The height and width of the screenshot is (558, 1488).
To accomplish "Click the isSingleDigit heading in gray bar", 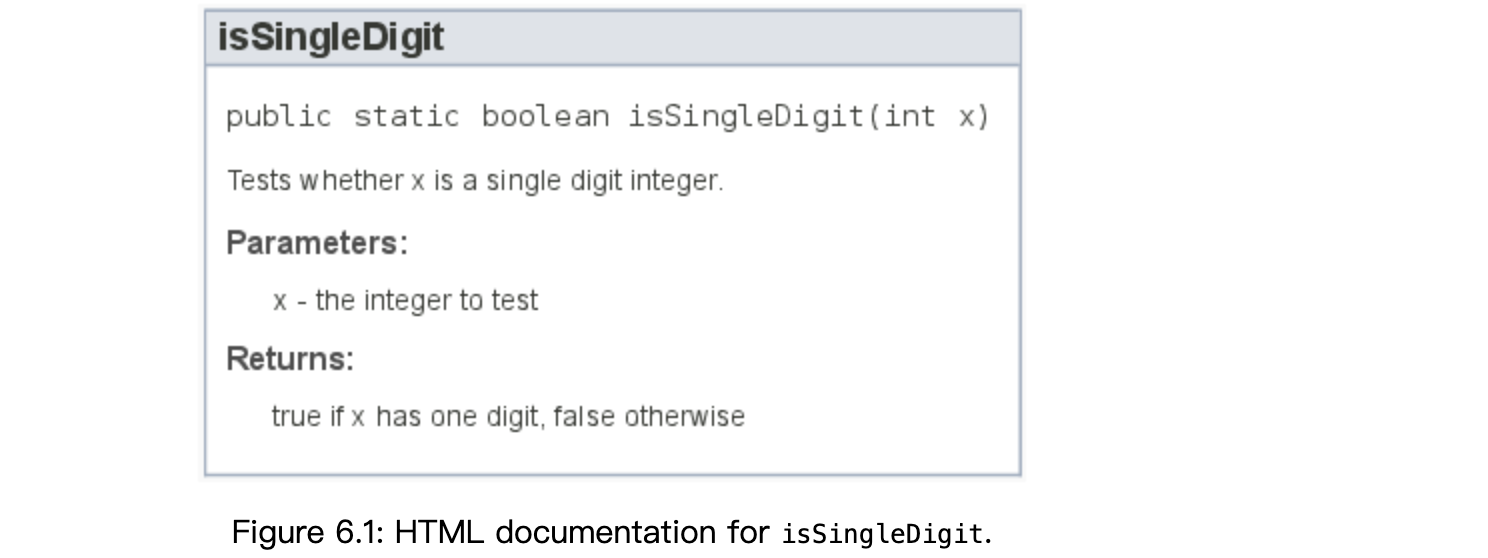I will 331,38.
